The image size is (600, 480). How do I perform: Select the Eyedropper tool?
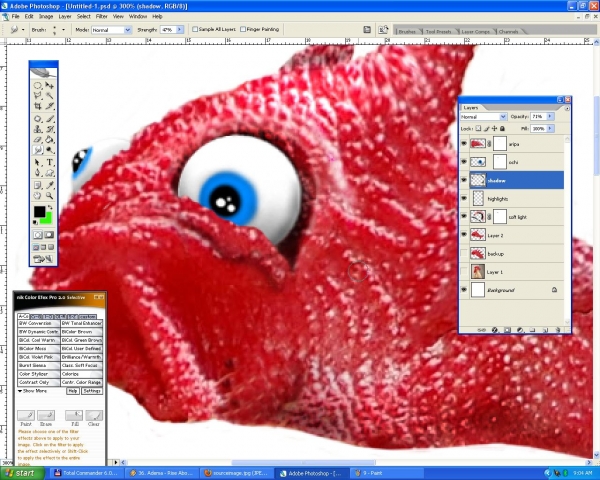click(x=50, y=185)
